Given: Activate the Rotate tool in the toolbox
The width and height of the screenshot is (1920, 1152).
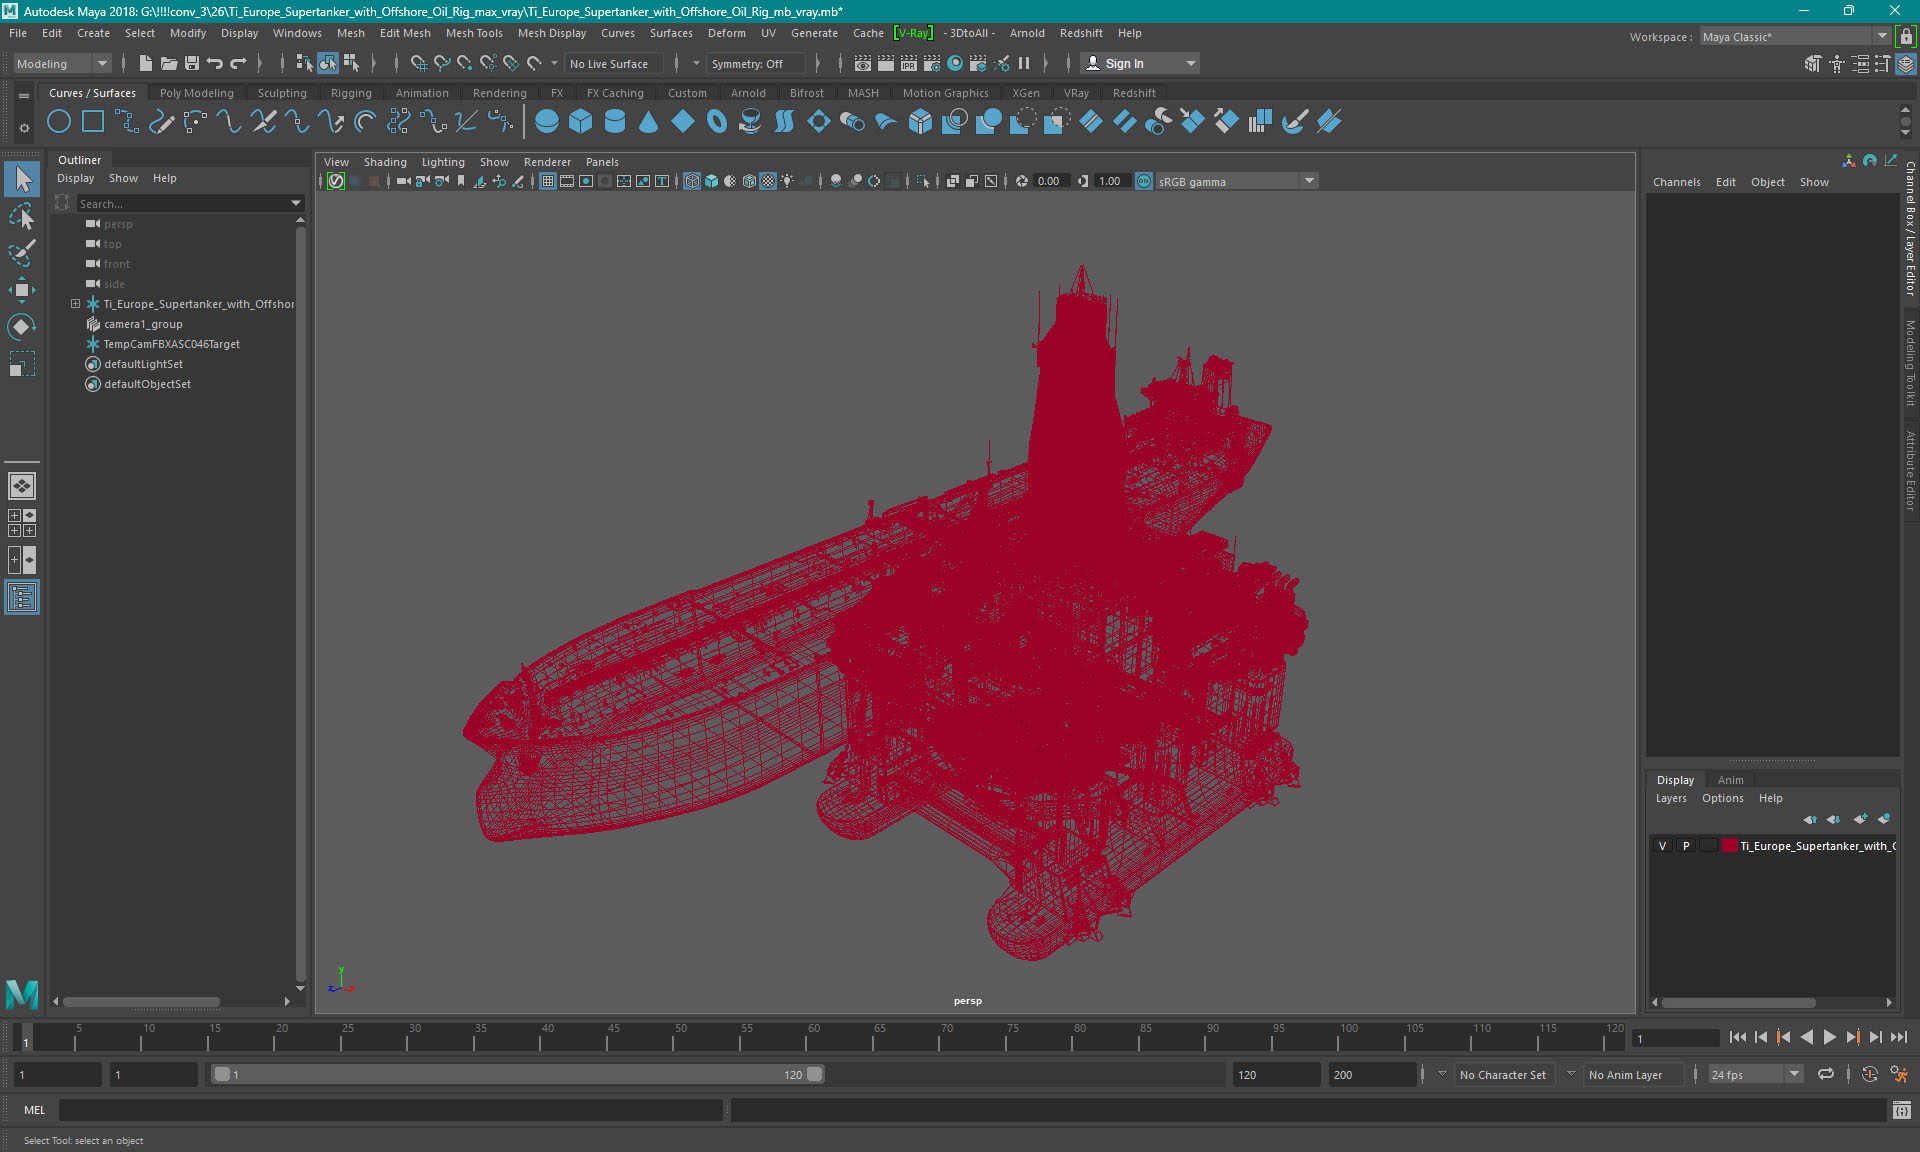Looking at the screenshot, I should point(21,327).
